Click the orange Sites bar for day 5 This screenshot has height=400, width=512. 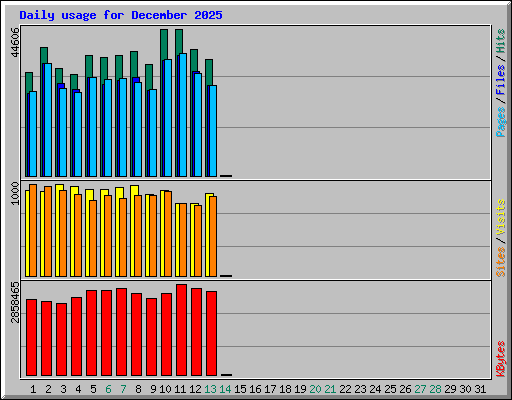pyautogui.click(x=93, y=238)
